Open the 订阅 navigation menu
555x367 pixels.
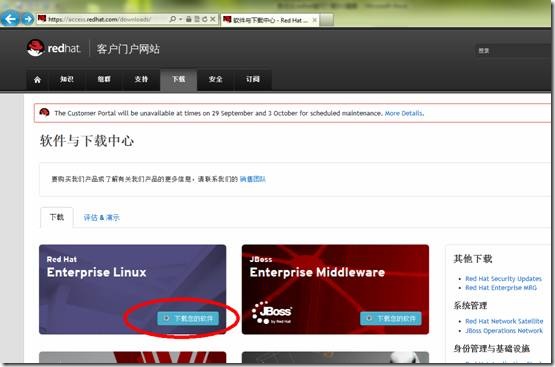(x=253, y=80)
